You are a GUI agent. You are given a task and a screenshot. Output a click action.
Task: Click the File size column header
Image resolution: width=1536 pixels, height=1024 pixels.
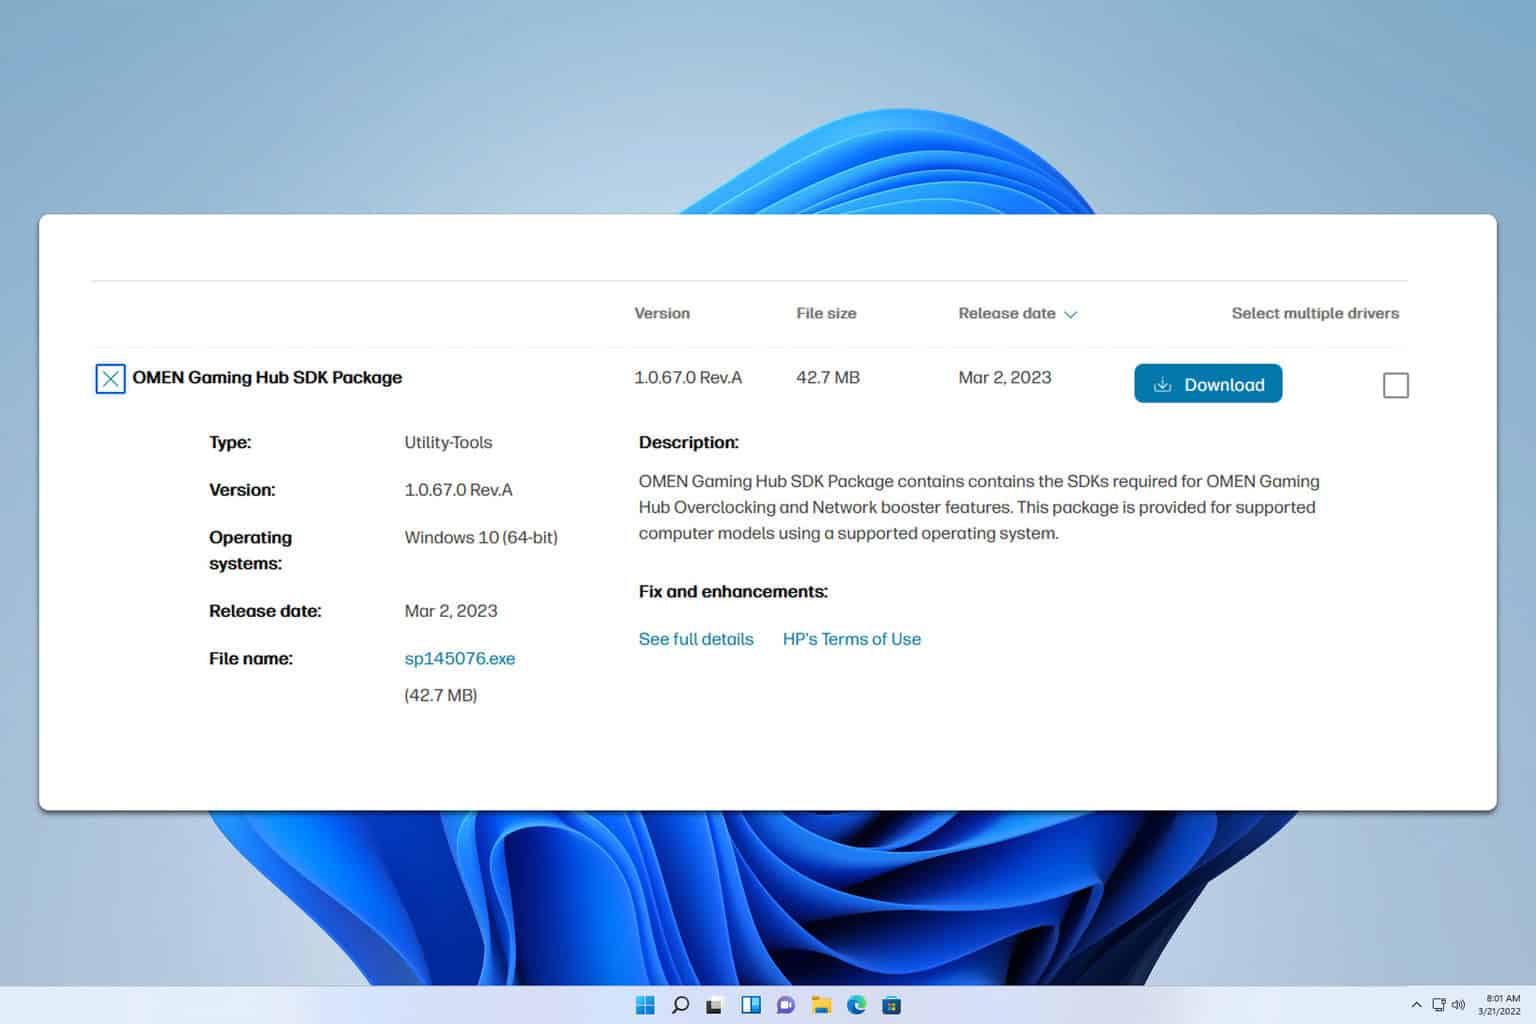click(x=826, y=313)
